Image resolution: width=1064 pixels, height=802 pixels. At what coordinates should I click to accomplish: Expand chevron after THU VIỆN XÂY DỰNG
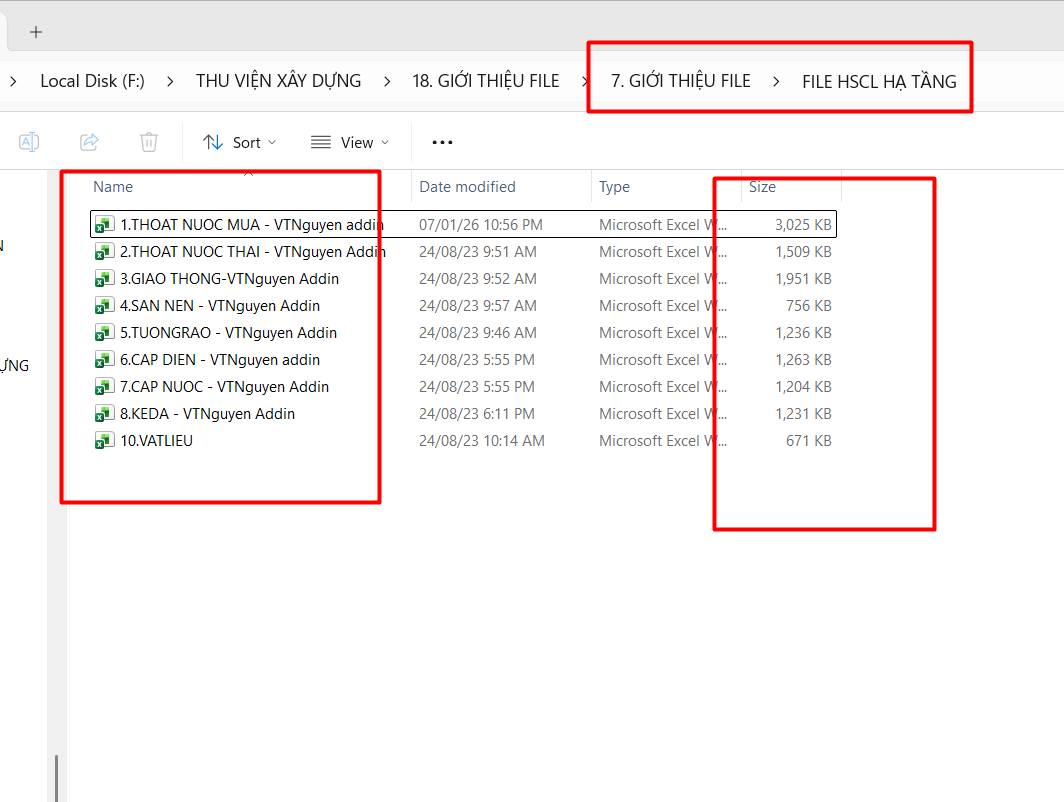(x=387, y=81)
